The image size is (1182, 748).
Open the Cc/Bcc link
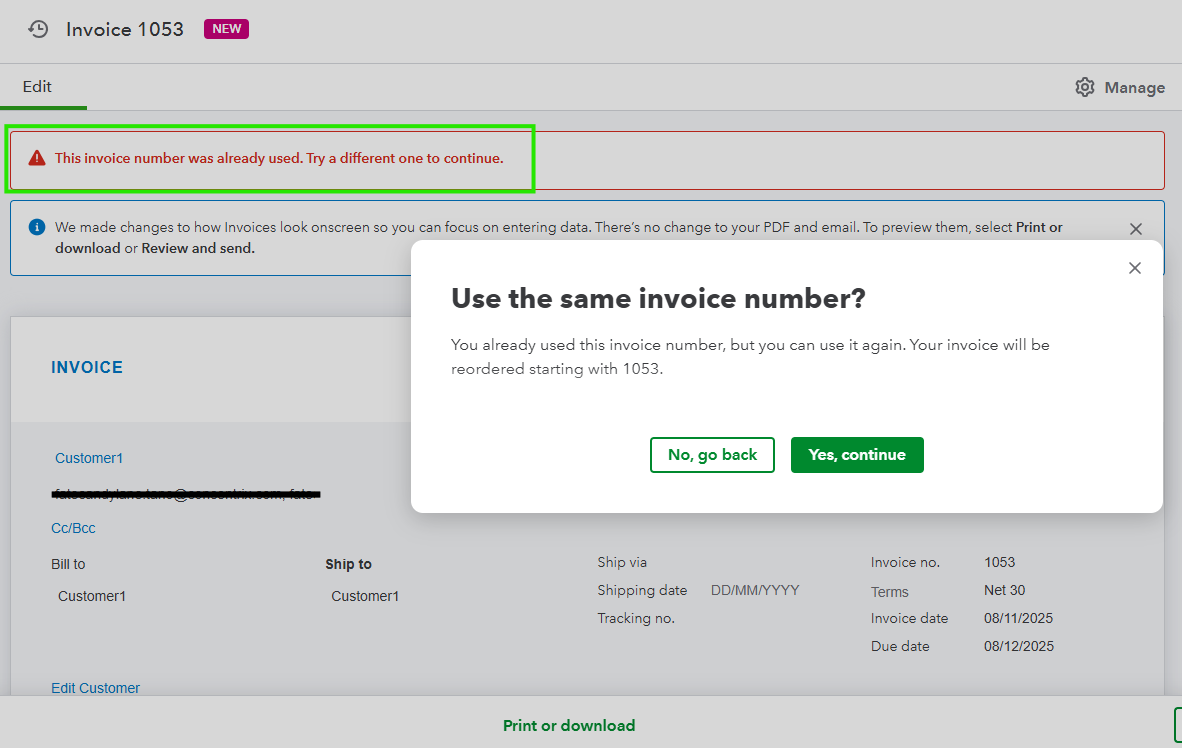click(73, 528)
